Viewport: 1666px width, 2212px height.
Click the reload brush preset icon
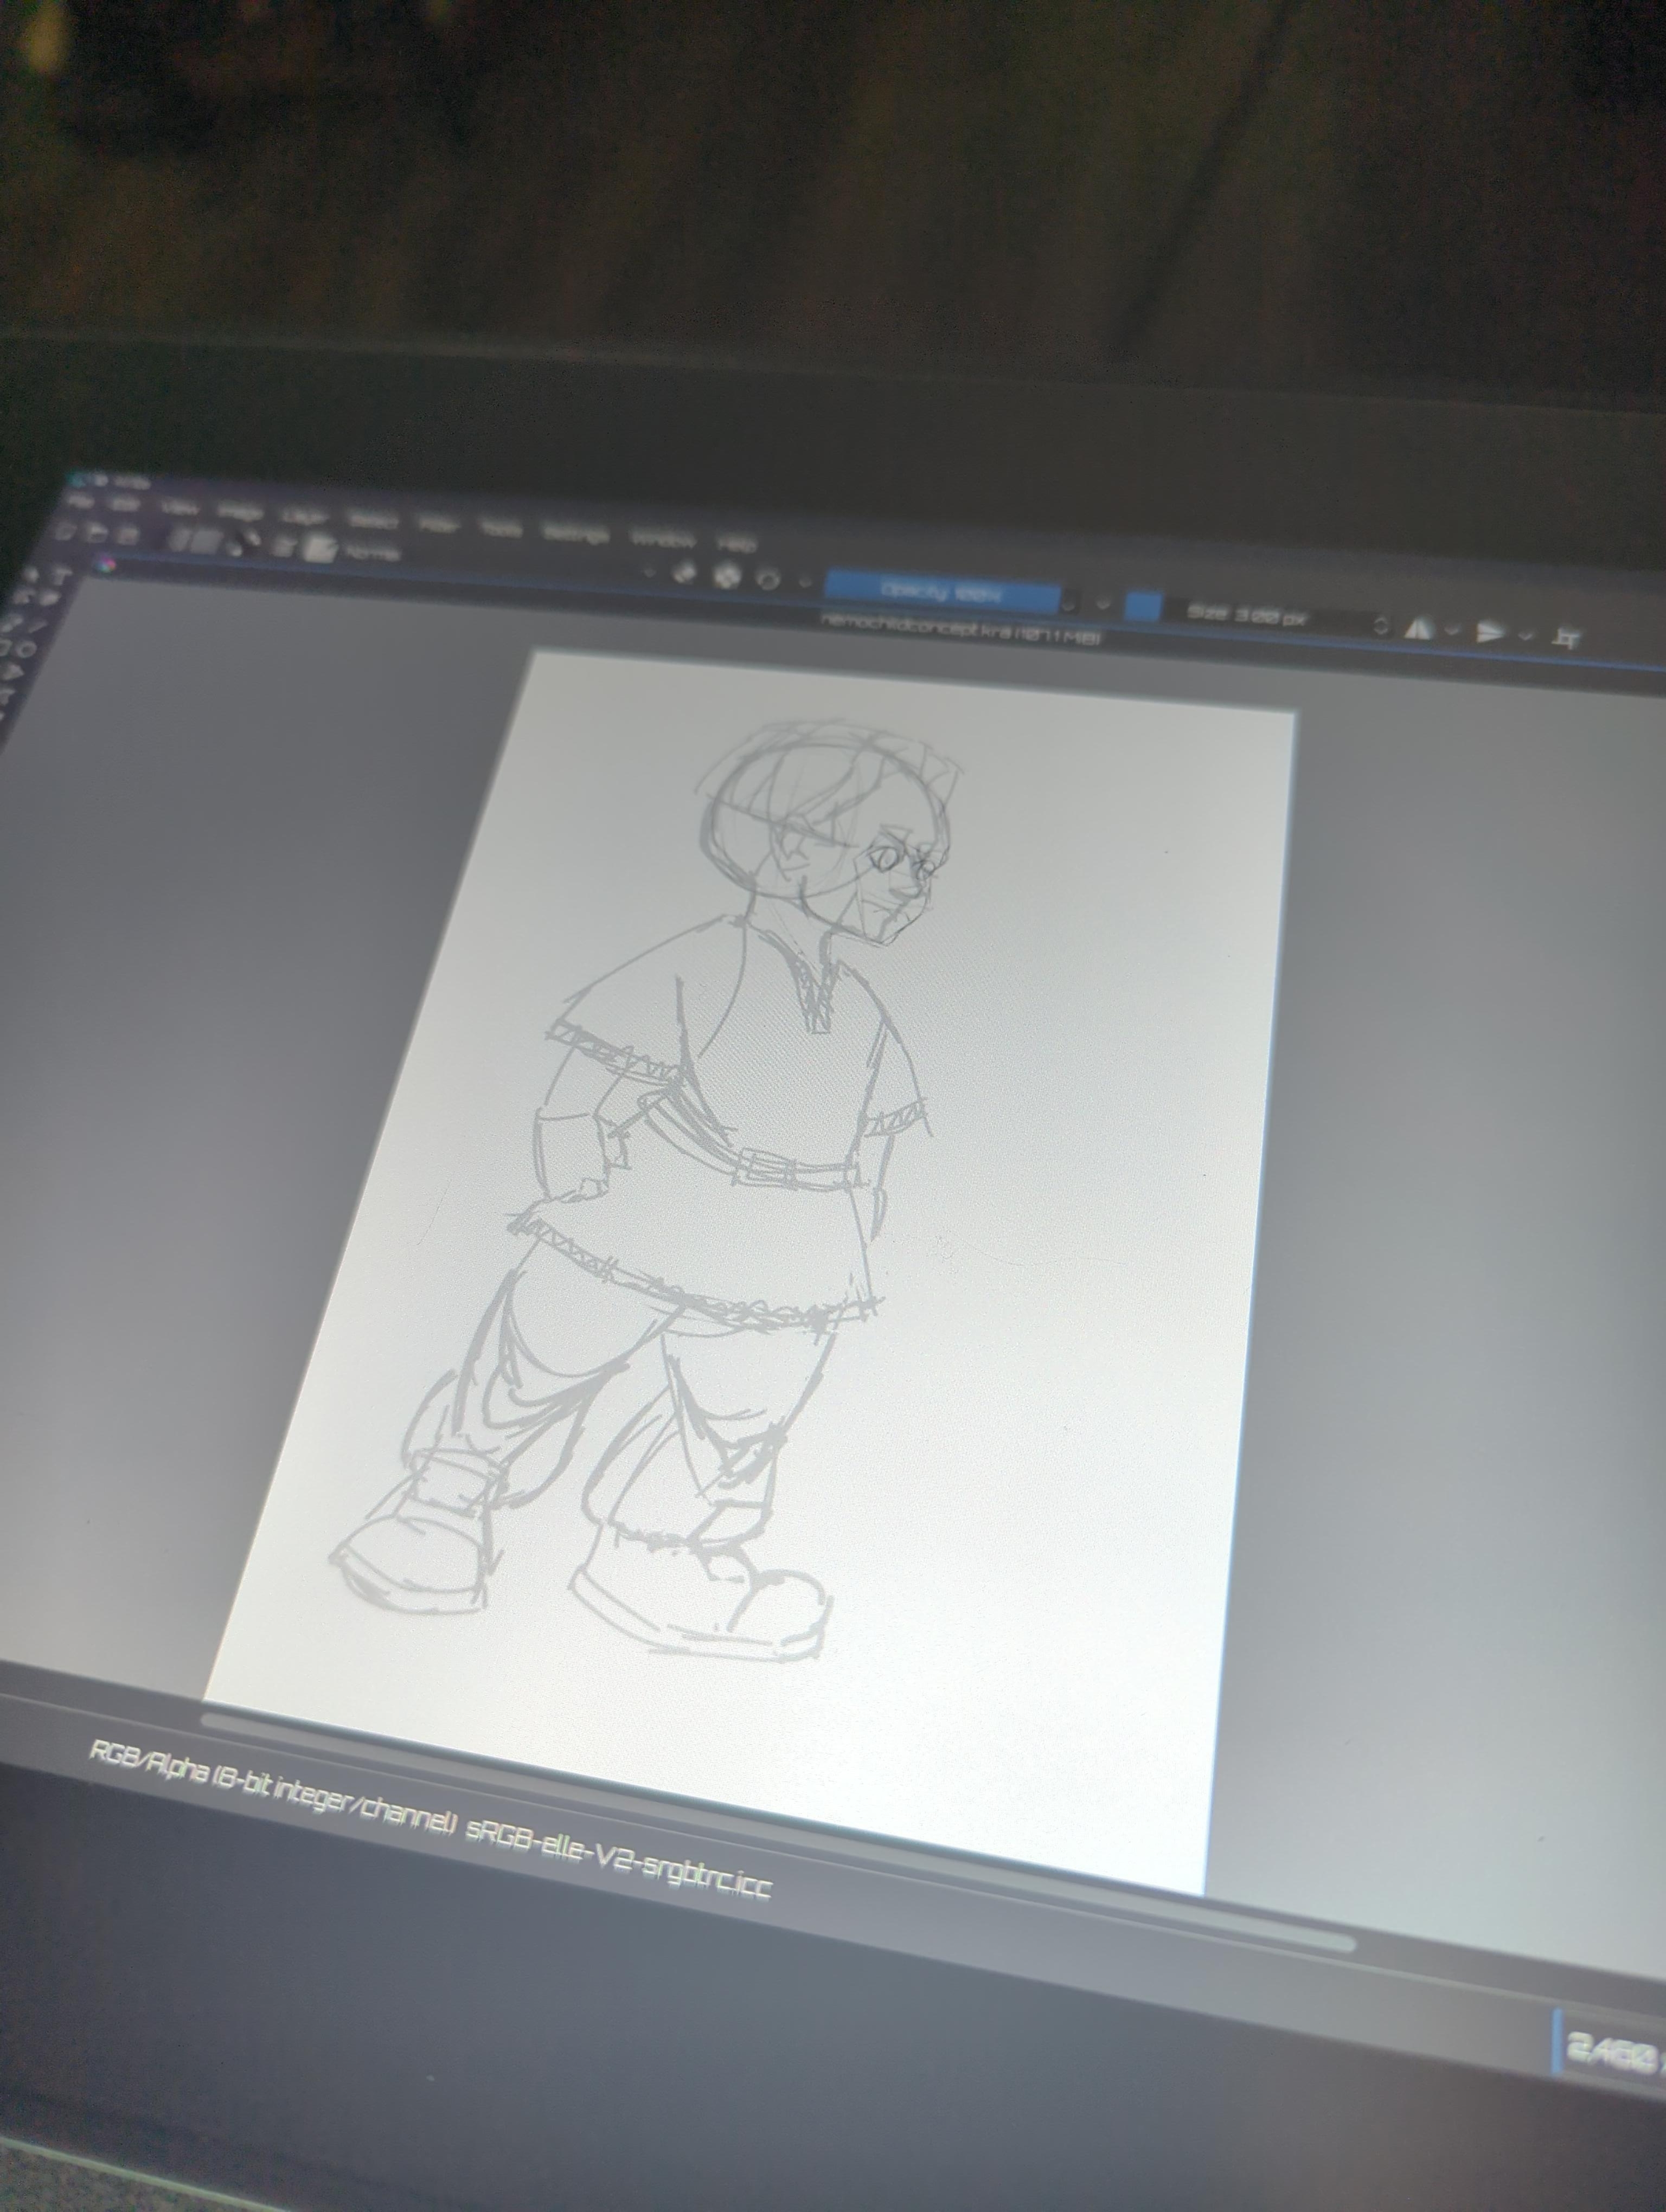(768, 579)
